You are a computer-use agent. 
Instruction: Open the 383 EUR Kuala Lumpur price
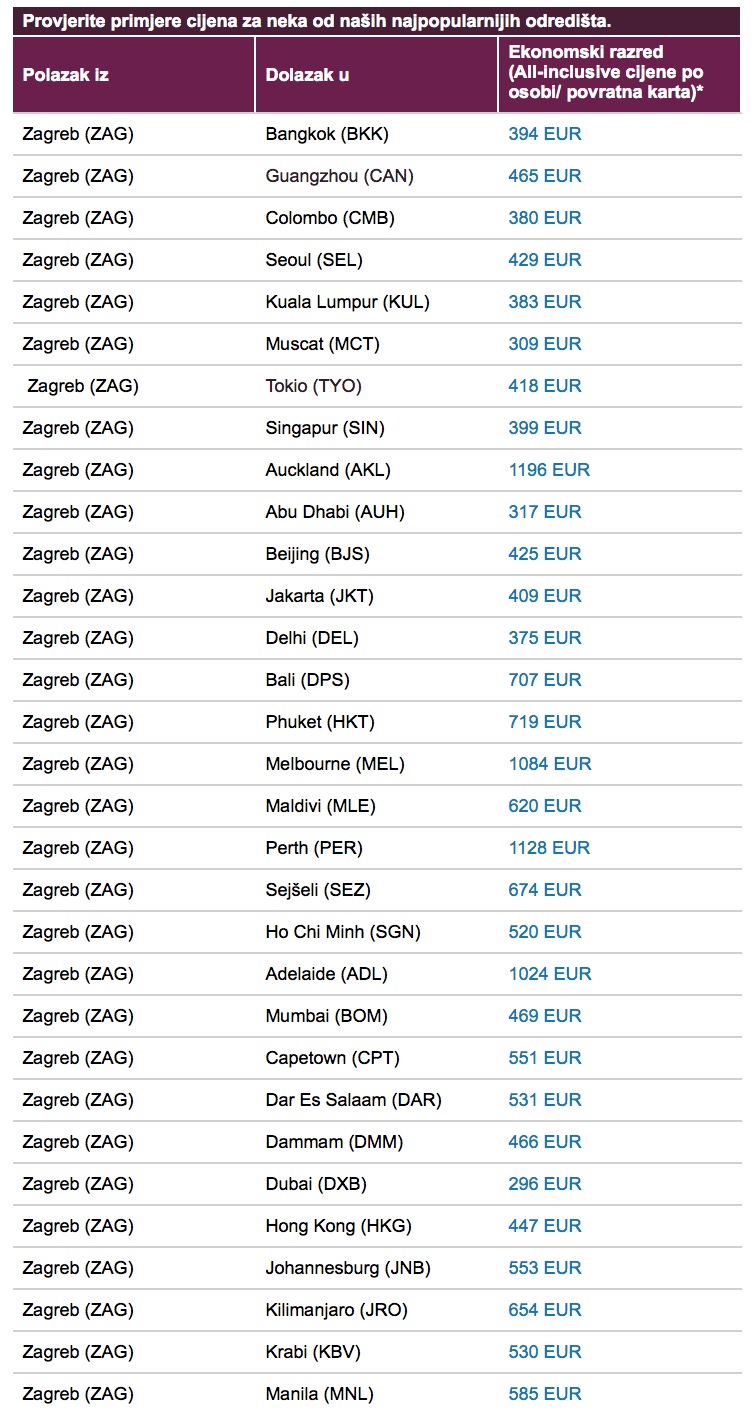544,302
